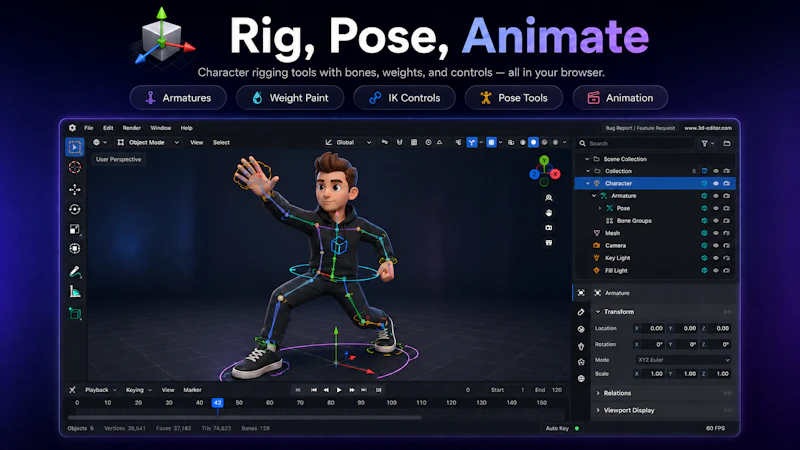Click the timeline horizontal scrollbar
The width and height of the screenshot is (800, 450).
[245, 417]
